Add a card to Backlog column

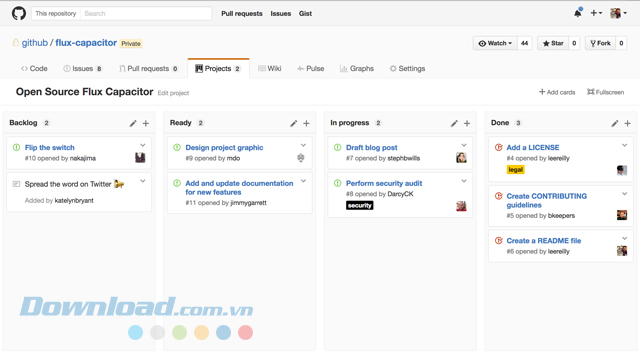(x=146, y=123)
